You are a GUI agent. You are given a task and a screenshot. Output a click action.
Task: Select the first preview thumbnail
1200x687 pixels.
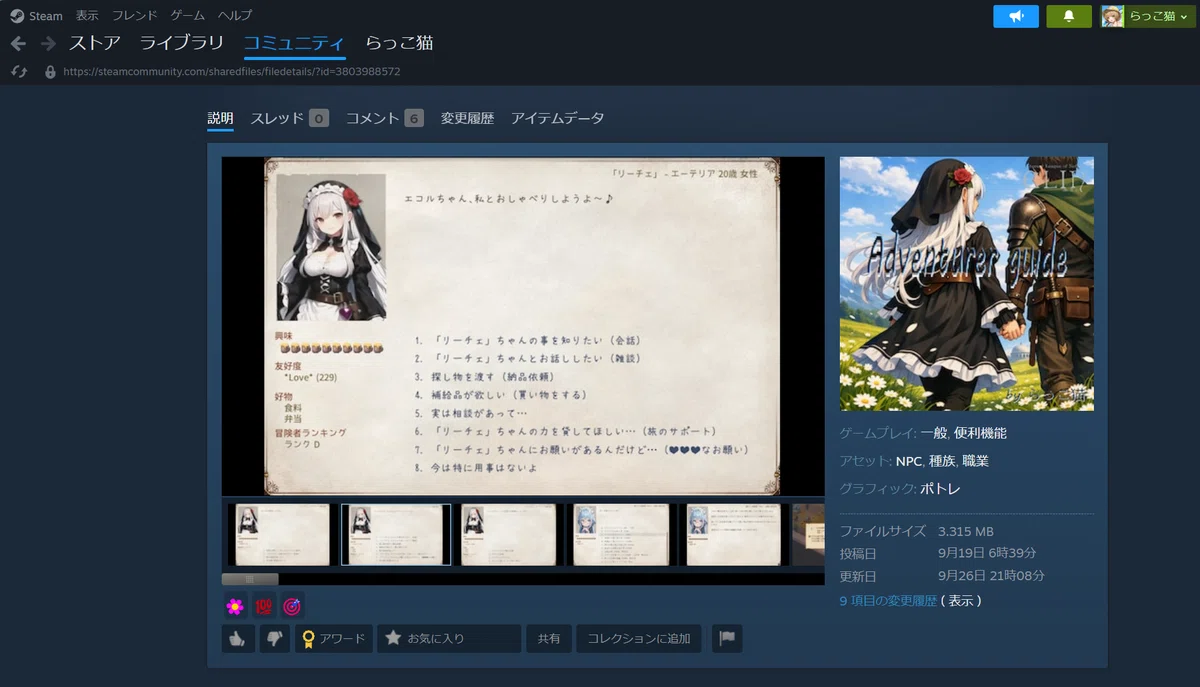point(282,535)
